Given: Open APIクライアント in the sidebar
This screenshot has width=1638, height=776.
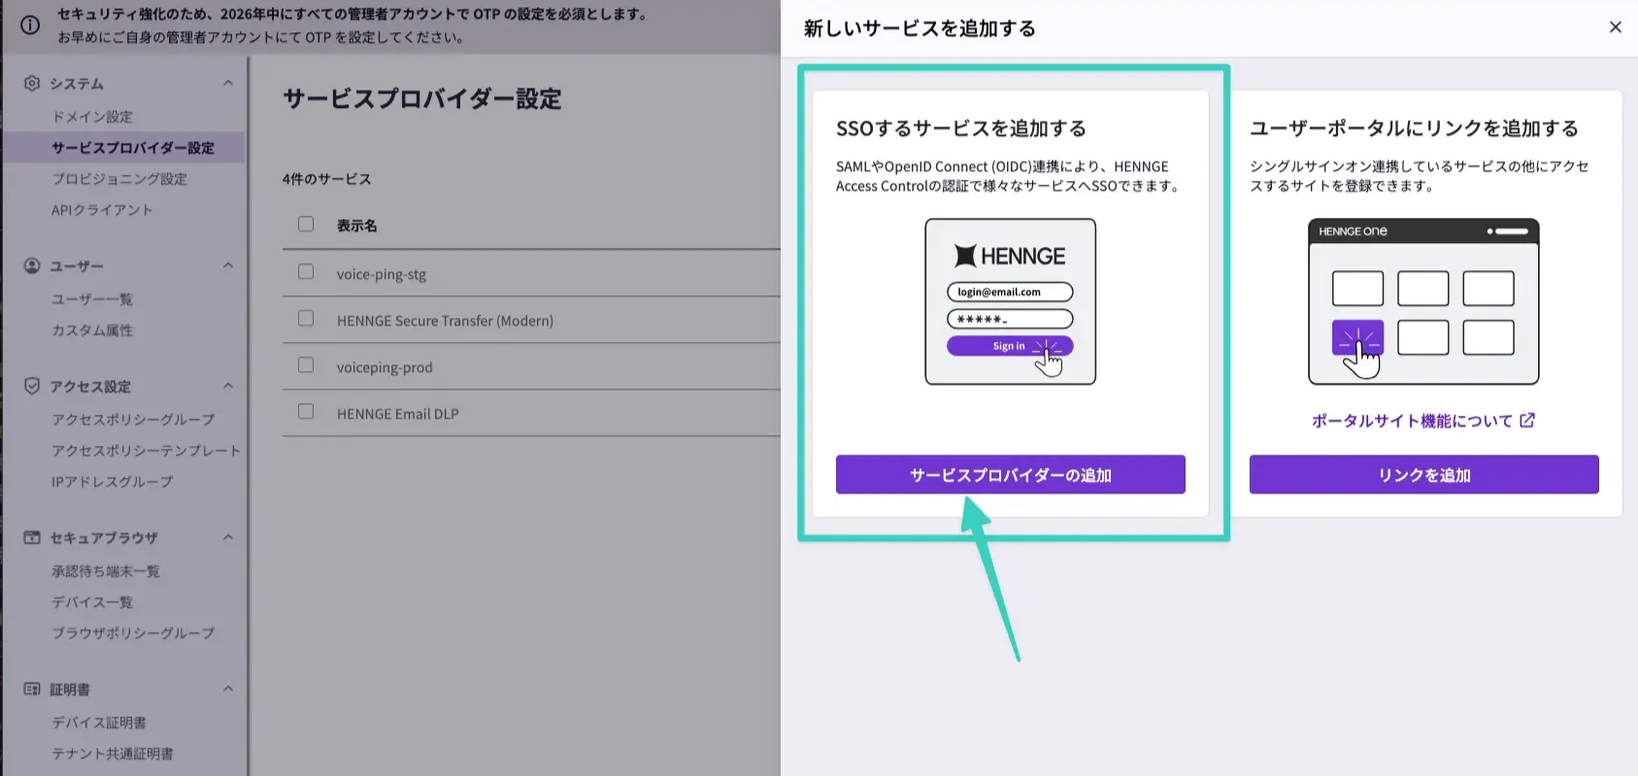Looking at the screenshot, I should 102,210.
